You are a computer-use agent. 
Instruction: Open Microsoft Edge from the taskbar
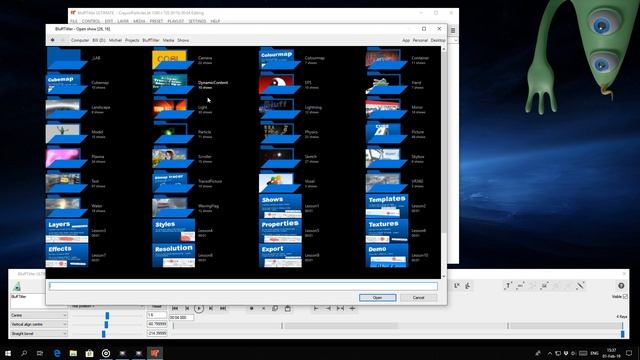[x=57, y=353]
